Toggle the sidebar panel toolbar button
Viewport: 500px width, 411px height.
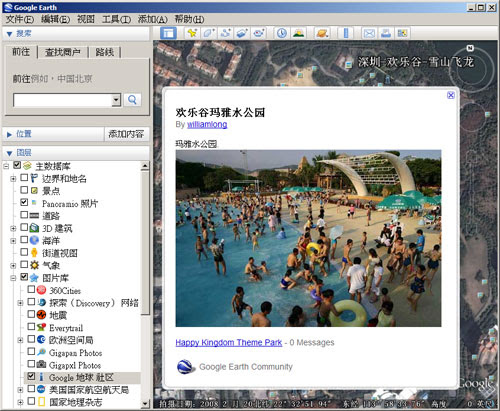[168, 33]
